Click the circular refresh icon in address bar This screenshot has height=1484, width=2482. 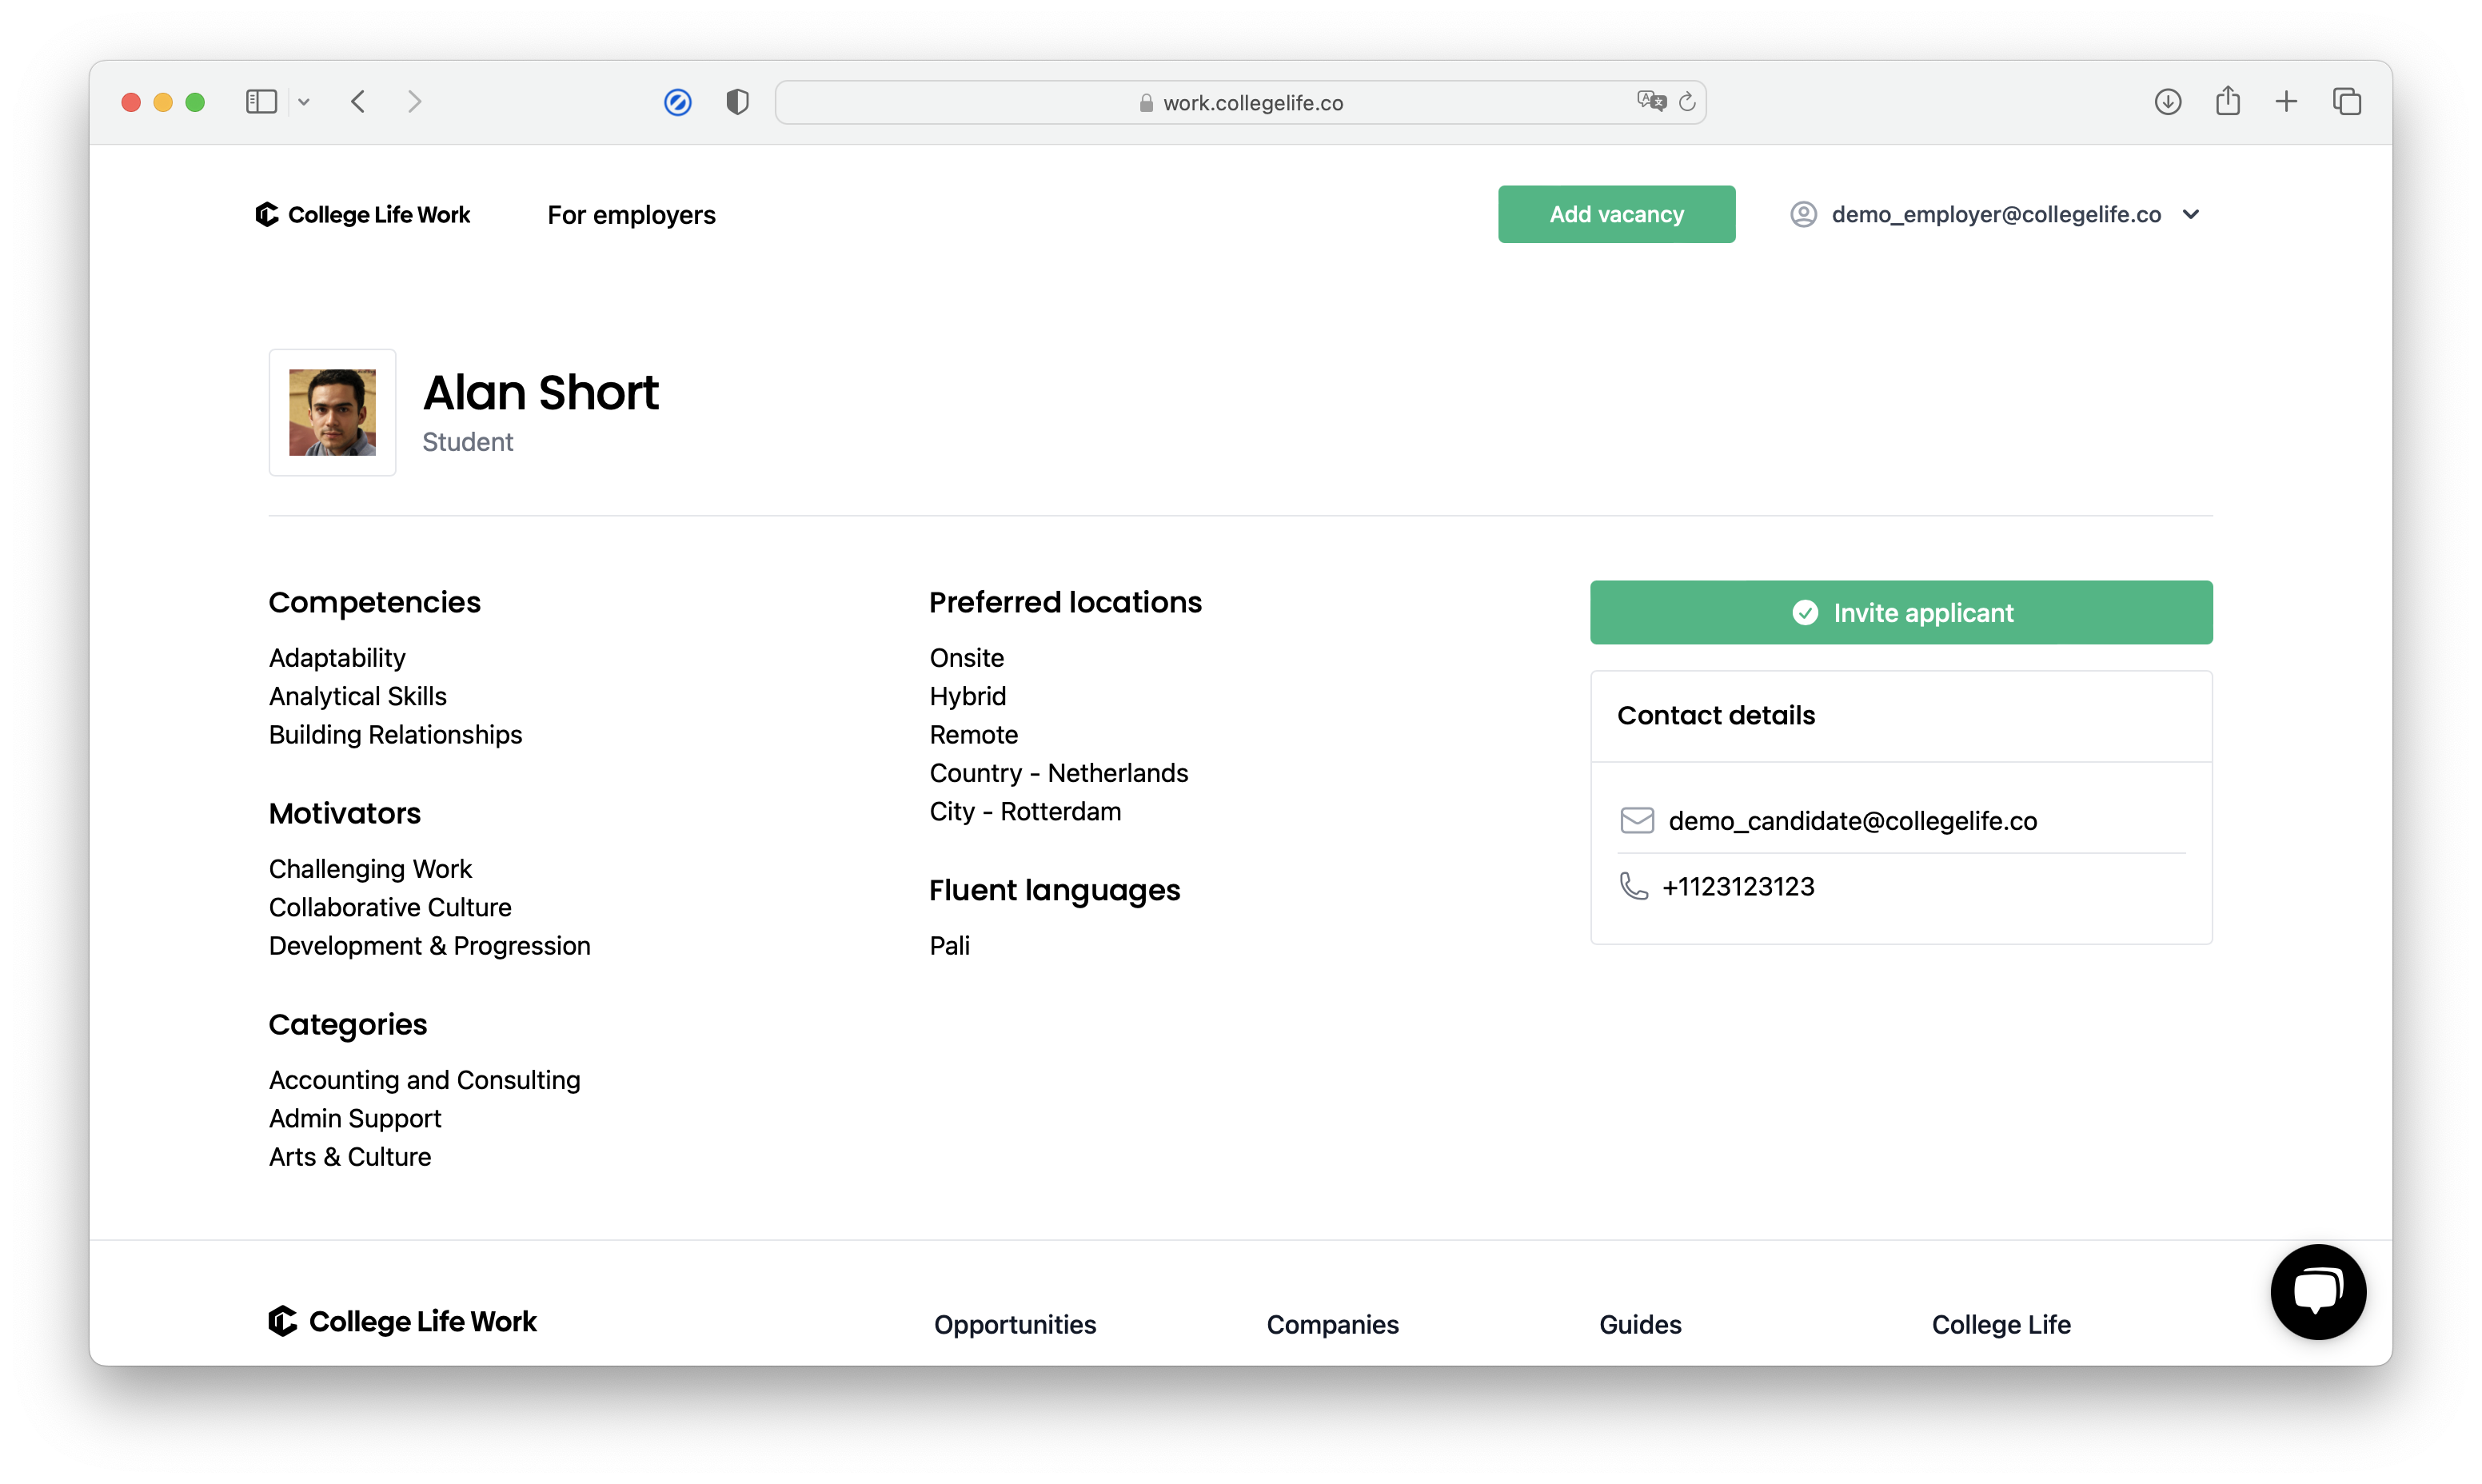[x=1686, y=101]
